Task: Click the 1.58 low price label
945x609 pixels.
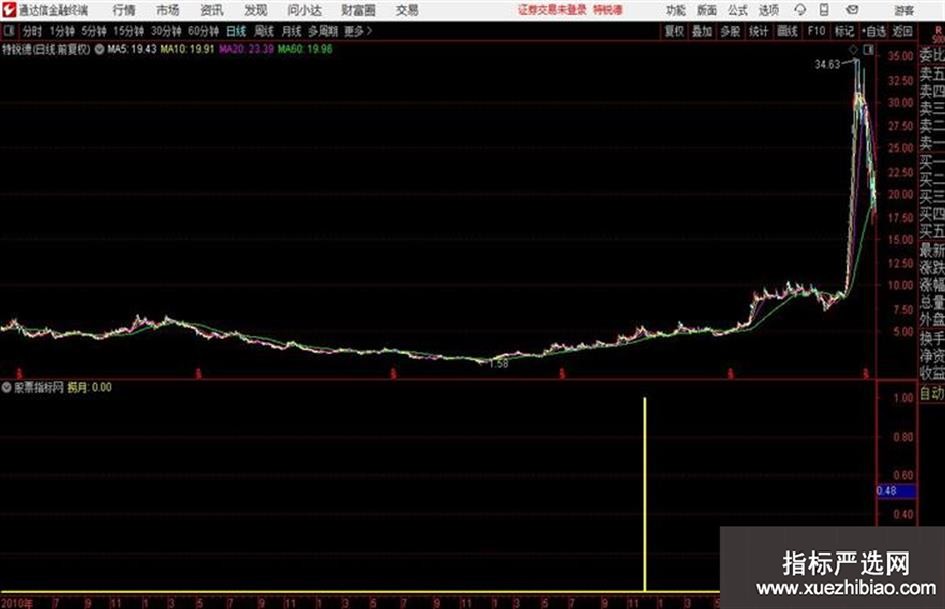Action: click(x=498, y=364)
